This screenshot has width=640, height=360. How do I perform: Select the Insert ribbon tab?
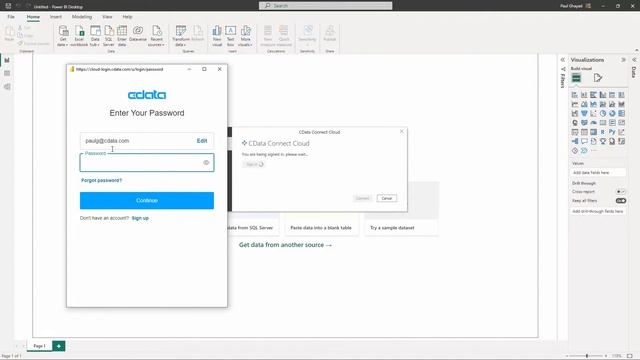pyautogui.click(x=56, y=17)
